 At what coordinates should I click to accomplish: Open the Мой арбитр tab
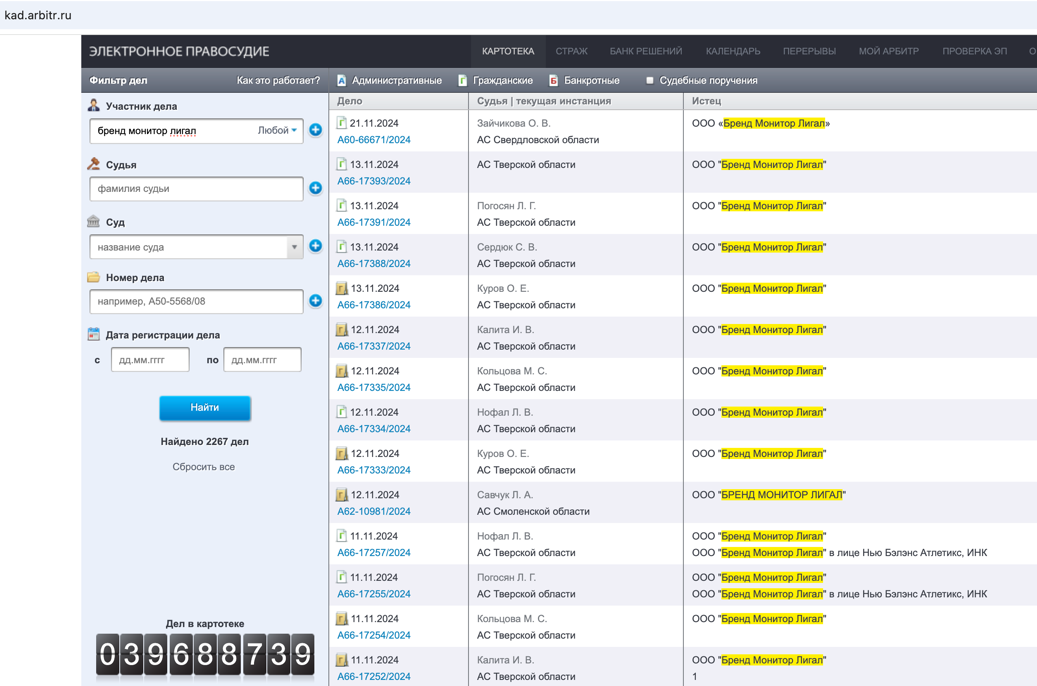click(889, 51)
